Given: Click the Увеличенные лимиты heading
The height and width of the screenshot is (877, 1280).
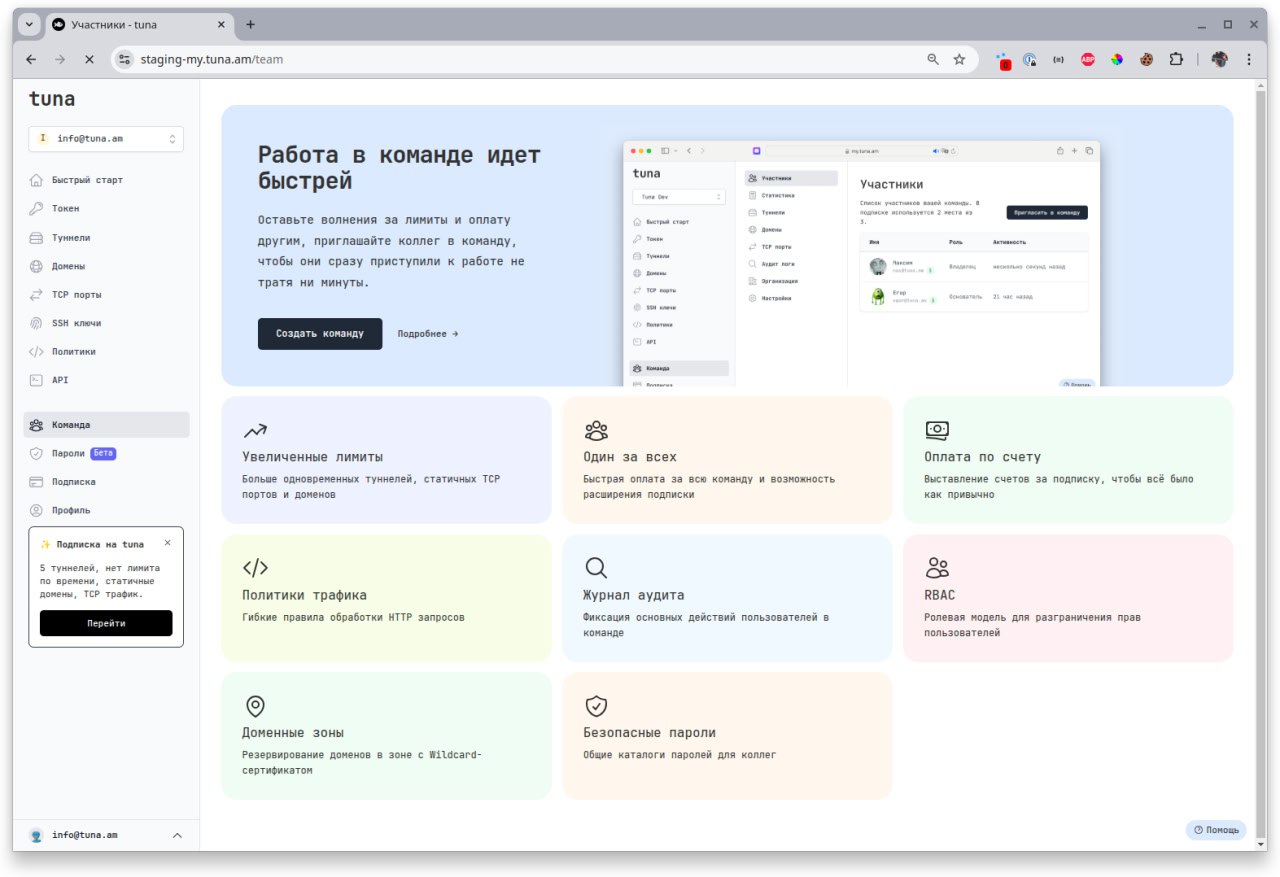Looking at the screenshot, I should pyautogui.click(x=312, y=457).
